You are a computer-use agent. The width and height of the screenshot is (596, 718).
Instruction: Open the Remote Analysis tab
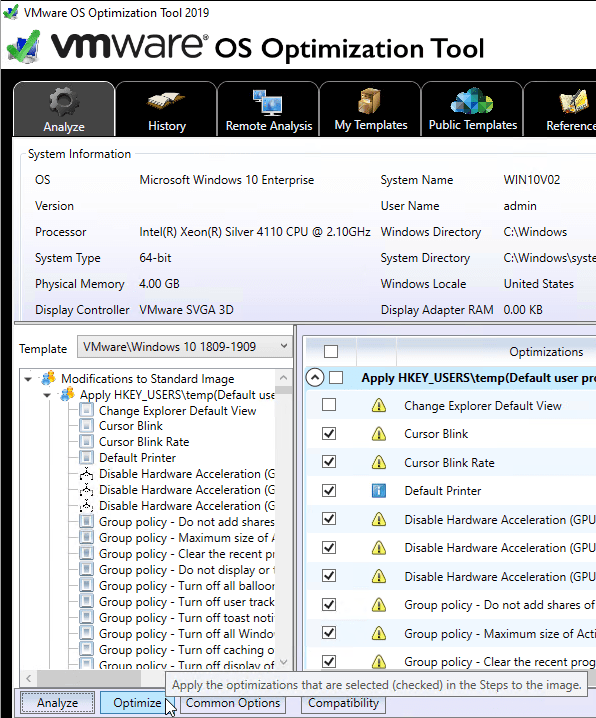tap(268, 109)
